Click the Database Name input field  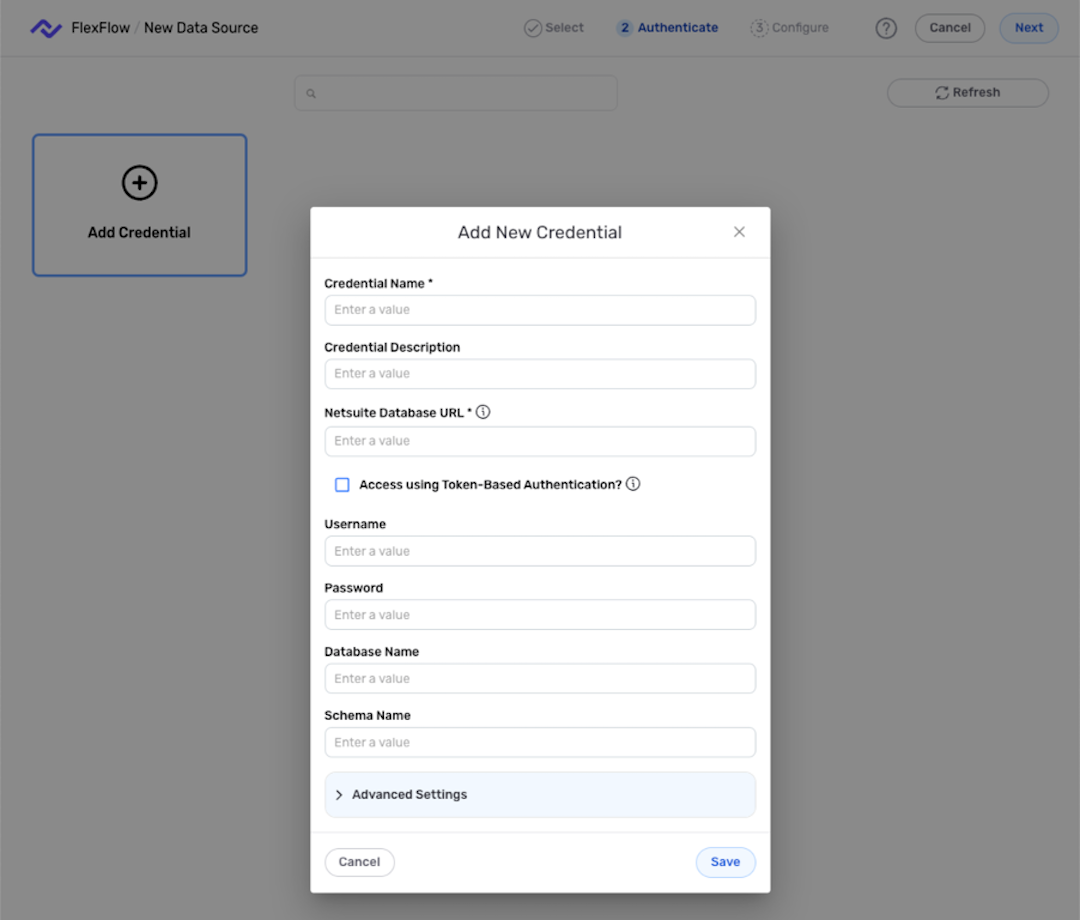(x=540, y=678)
